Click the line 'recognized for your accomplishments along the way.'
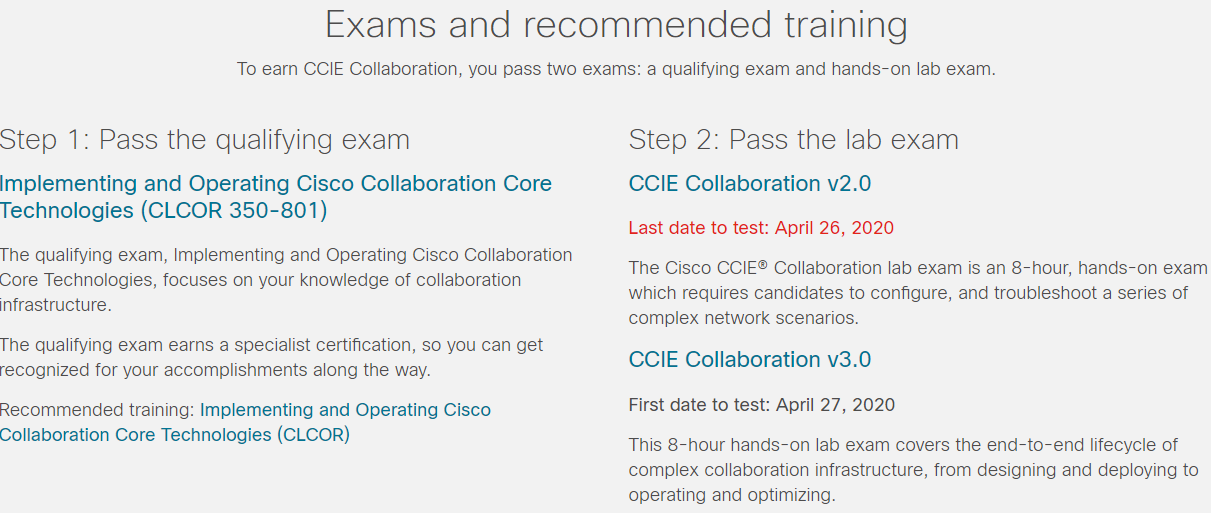 pos(215,370)
